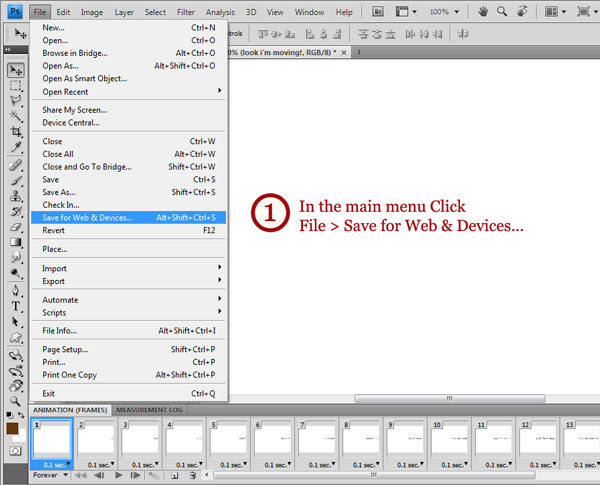Select the Custom Shape tool
Screen dimensions: 600x485
[16, 337]
